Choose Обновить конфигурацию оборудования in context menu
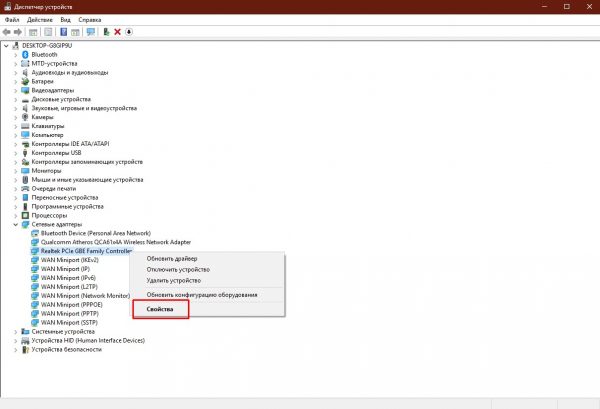Viewport: 600px width, 409px height. (208, 295)
